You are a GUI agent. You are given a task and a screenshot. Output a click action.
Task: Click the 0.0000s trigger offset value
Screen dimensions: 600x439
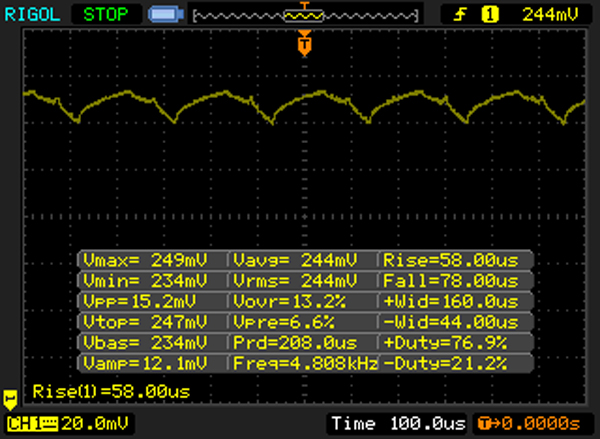541,424
